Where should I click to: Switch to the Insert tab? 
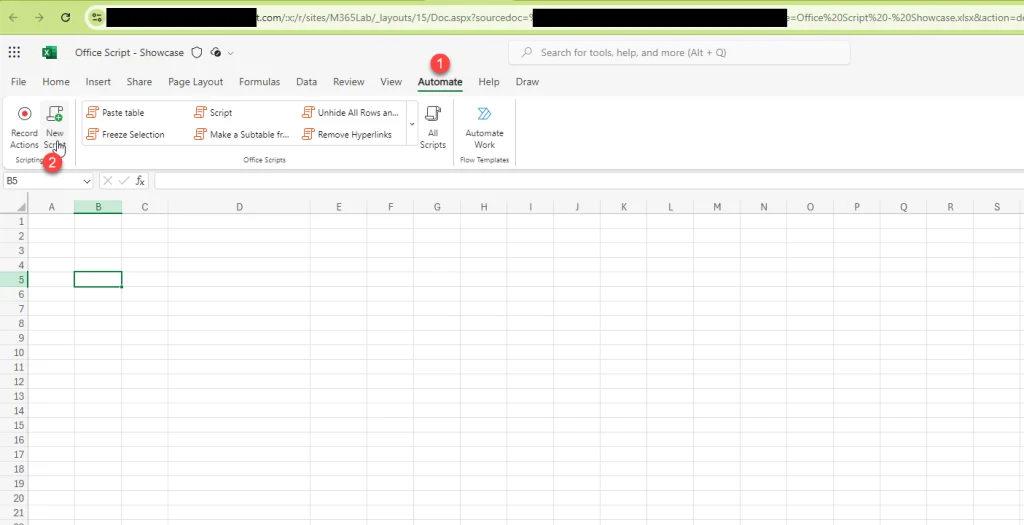(98, 82)
